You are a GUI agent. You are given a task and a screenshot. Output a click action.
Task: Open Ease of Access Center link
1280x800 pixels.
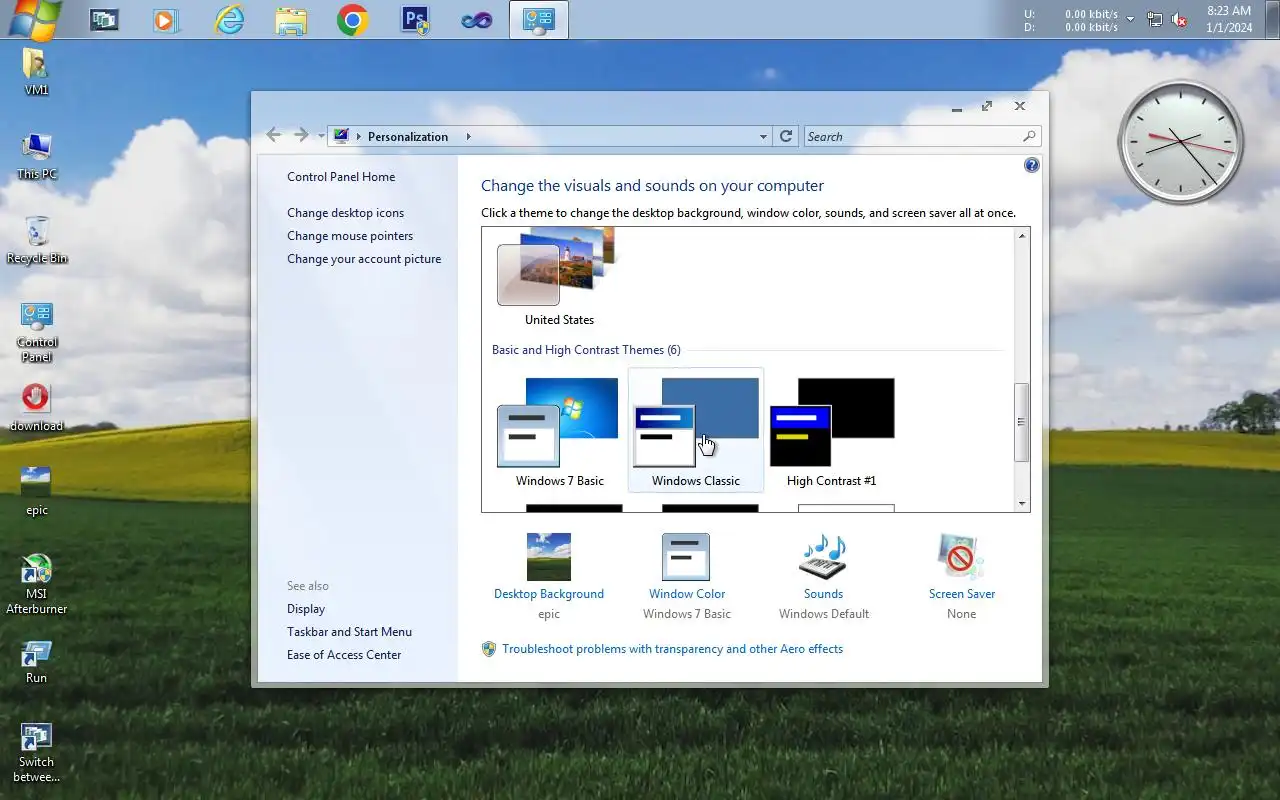(344, 655)
